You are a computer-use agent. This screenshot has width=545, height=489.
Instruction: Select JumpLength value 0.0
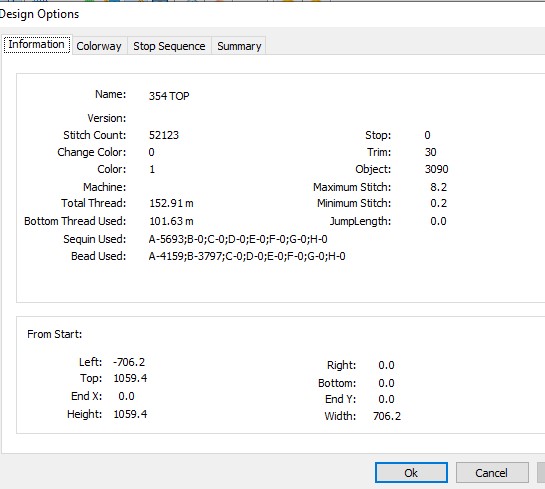pyautogui.click(x=438, y=221)
